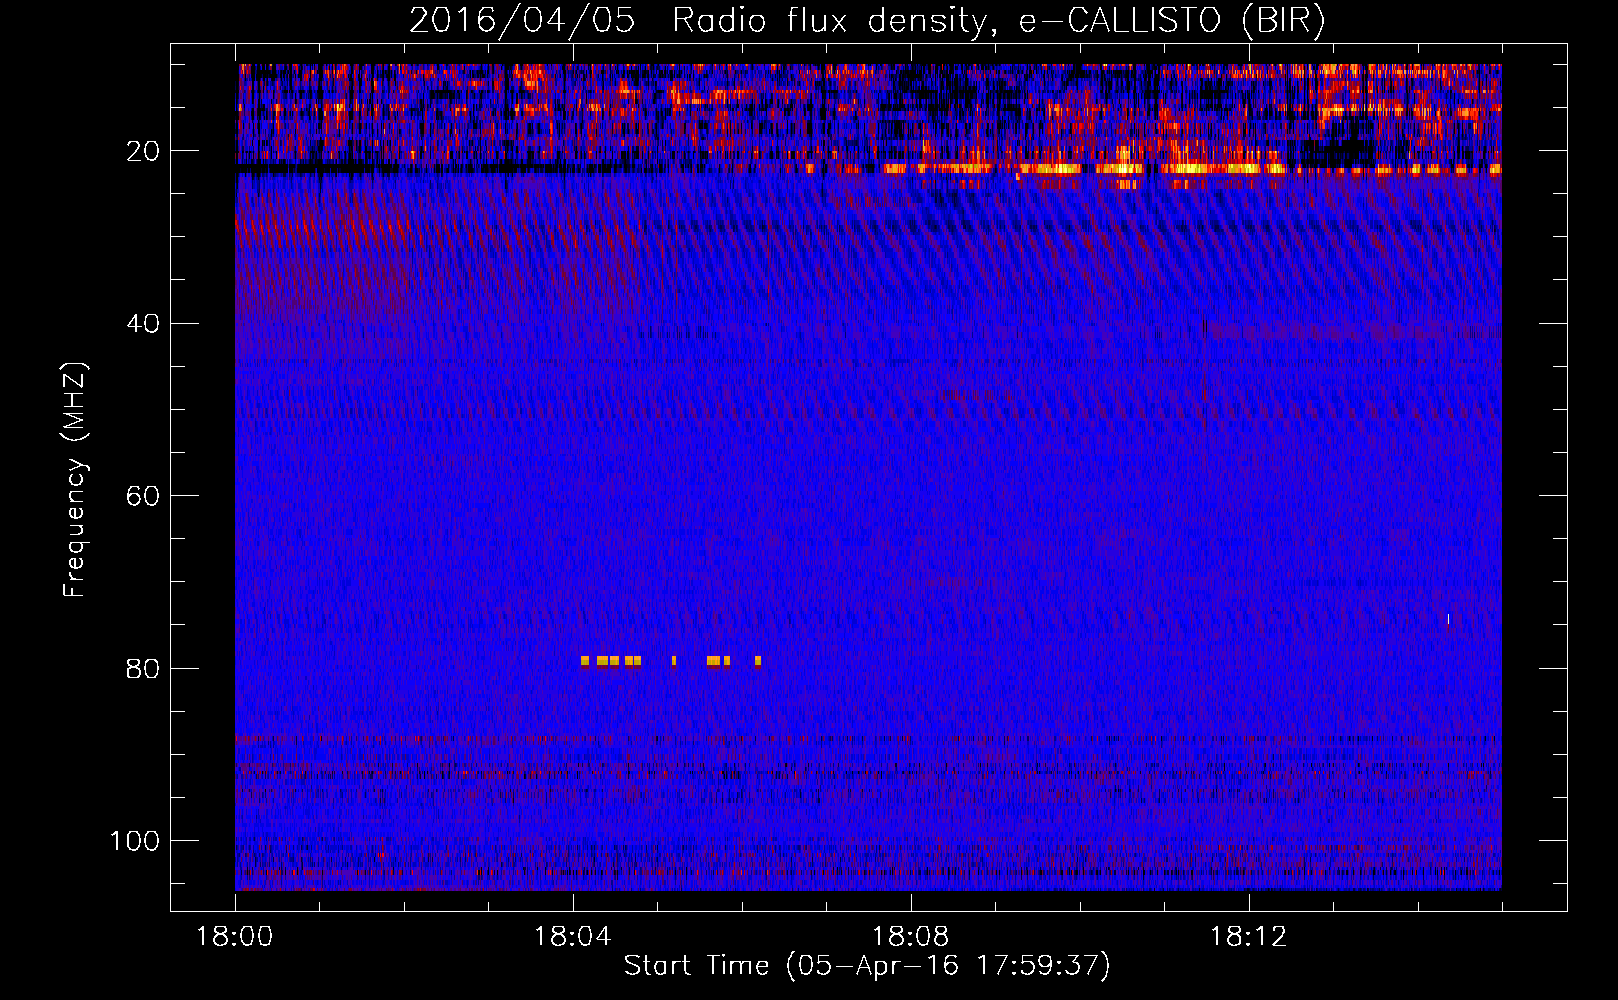
Task: Click the '18:00' time tick label
Action: tap(235, 937)
